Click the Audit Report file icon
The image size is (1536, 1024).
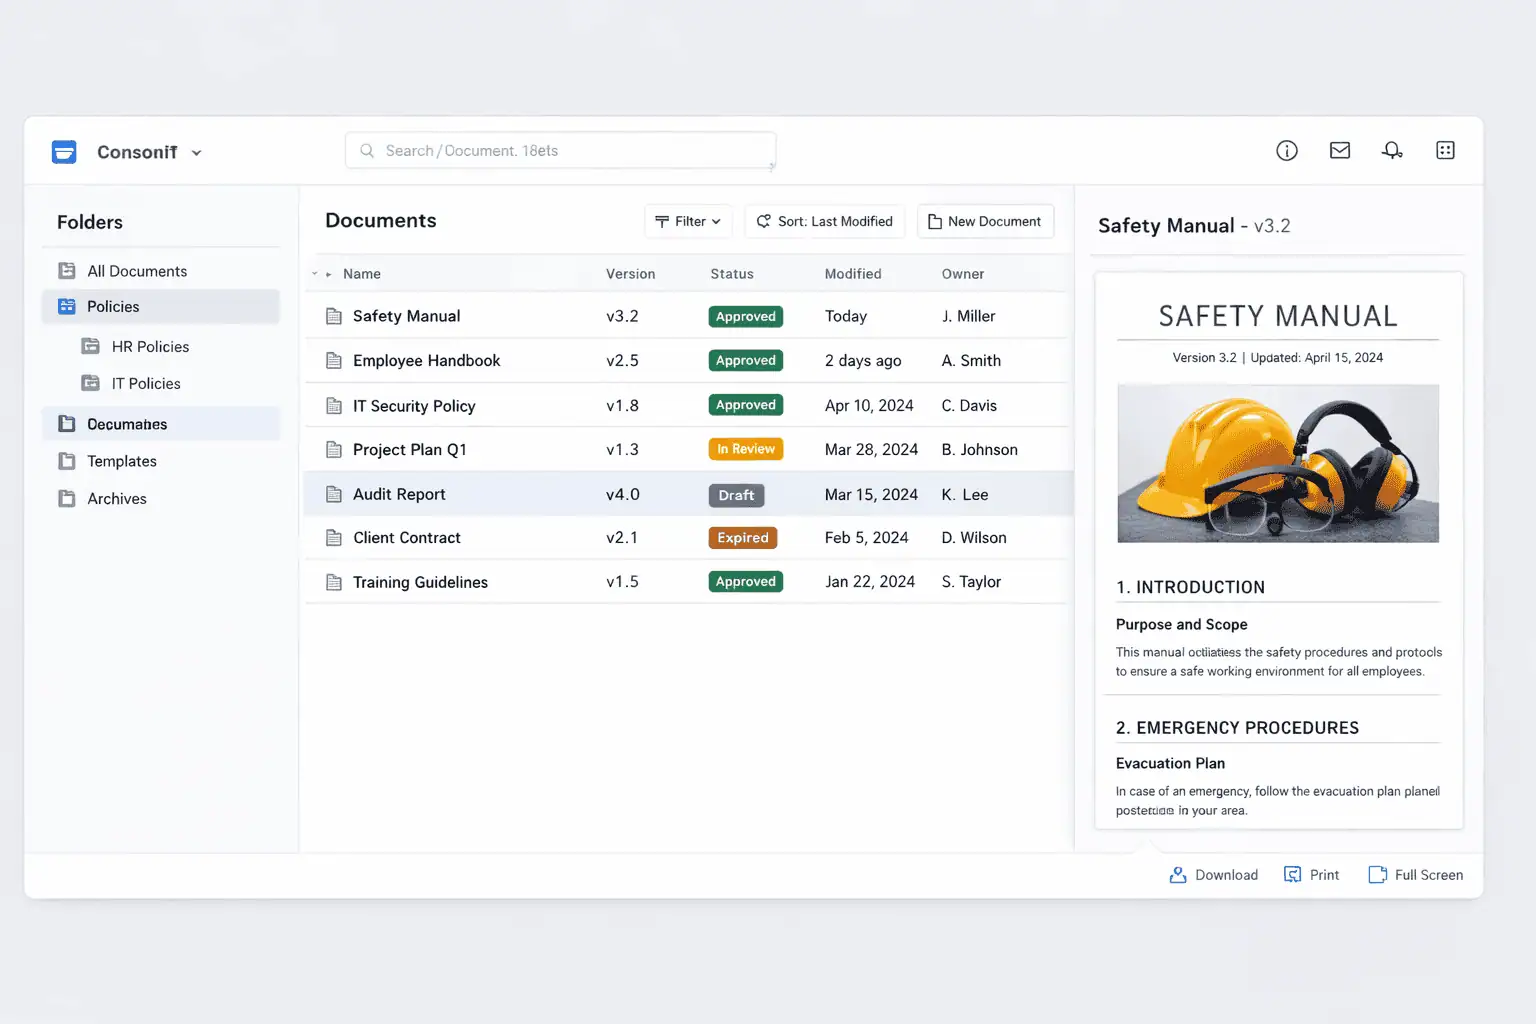click(334, 494)
